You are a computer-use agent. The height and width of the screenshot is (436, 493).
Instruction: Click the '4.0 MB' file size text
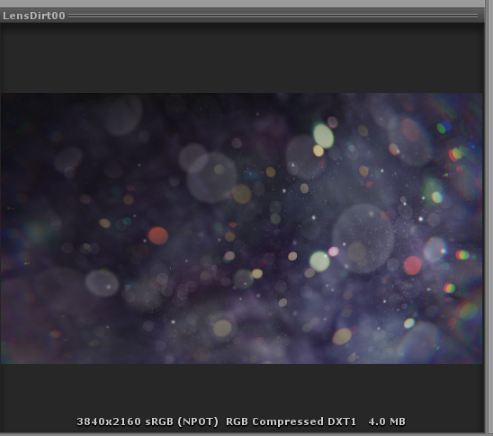coord(387,422)
